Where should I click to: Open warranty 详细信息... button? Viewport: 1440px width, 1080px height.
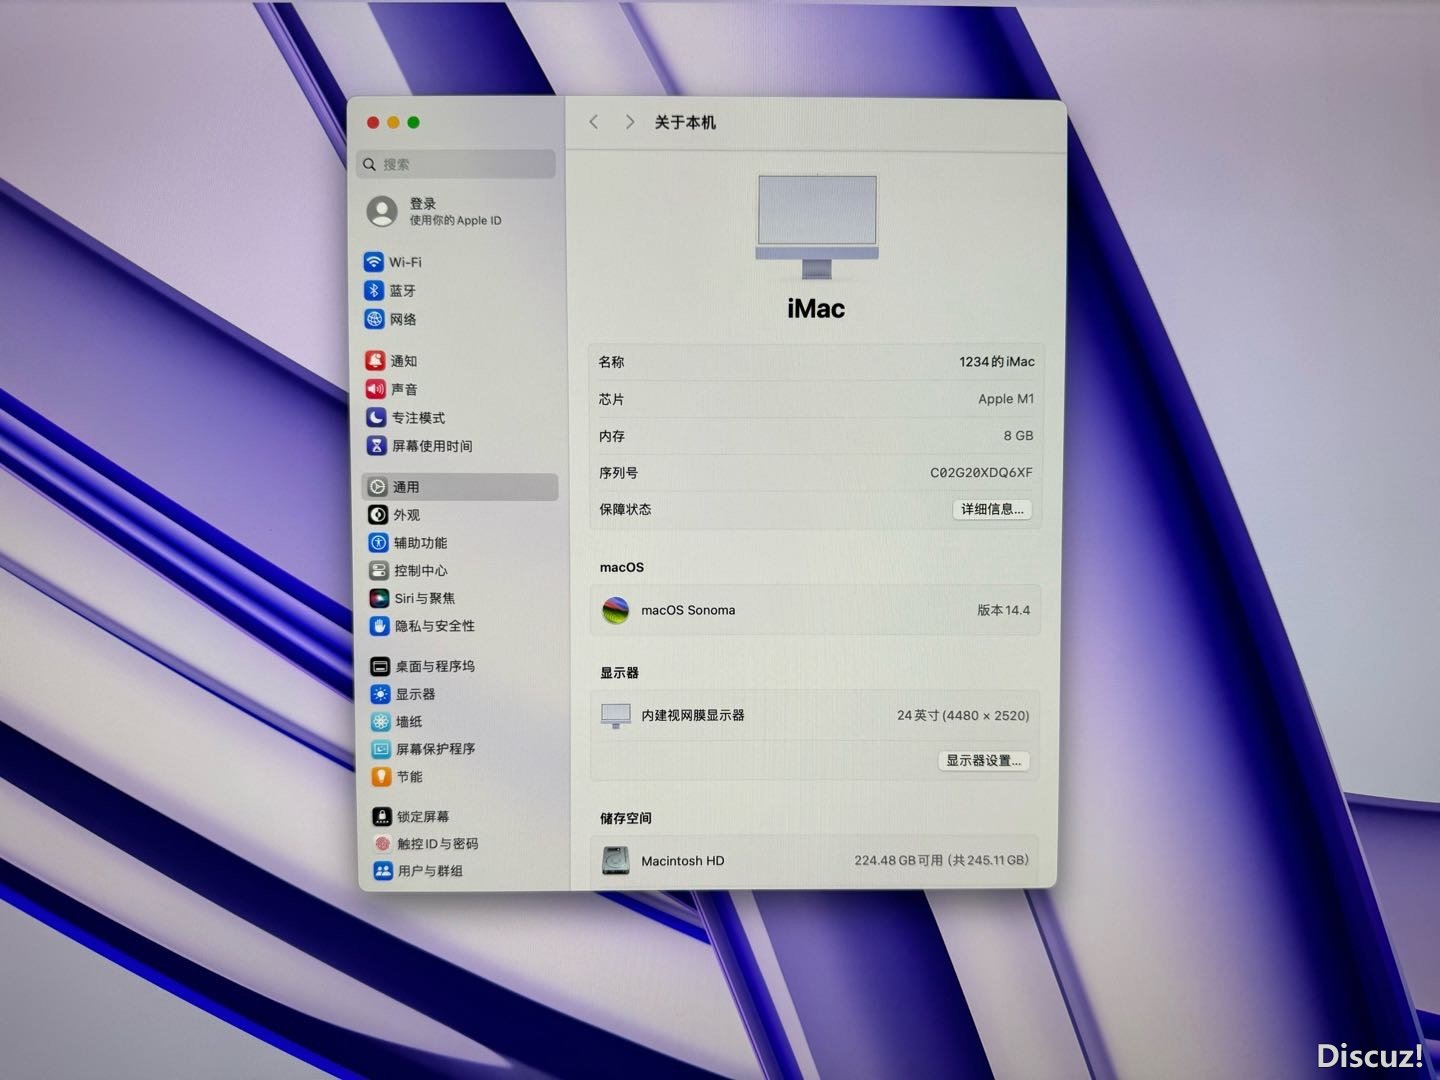pos(992,509)
